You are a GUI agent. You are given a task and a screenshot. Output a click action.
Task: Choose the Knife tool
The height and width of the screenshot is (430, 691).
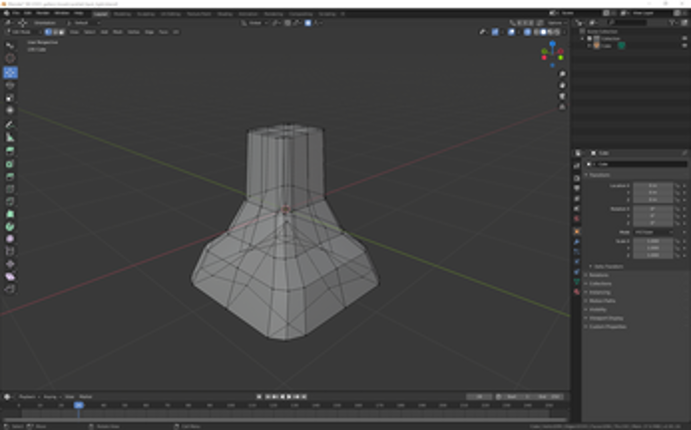pyautogui.click(x=10, y=202)
